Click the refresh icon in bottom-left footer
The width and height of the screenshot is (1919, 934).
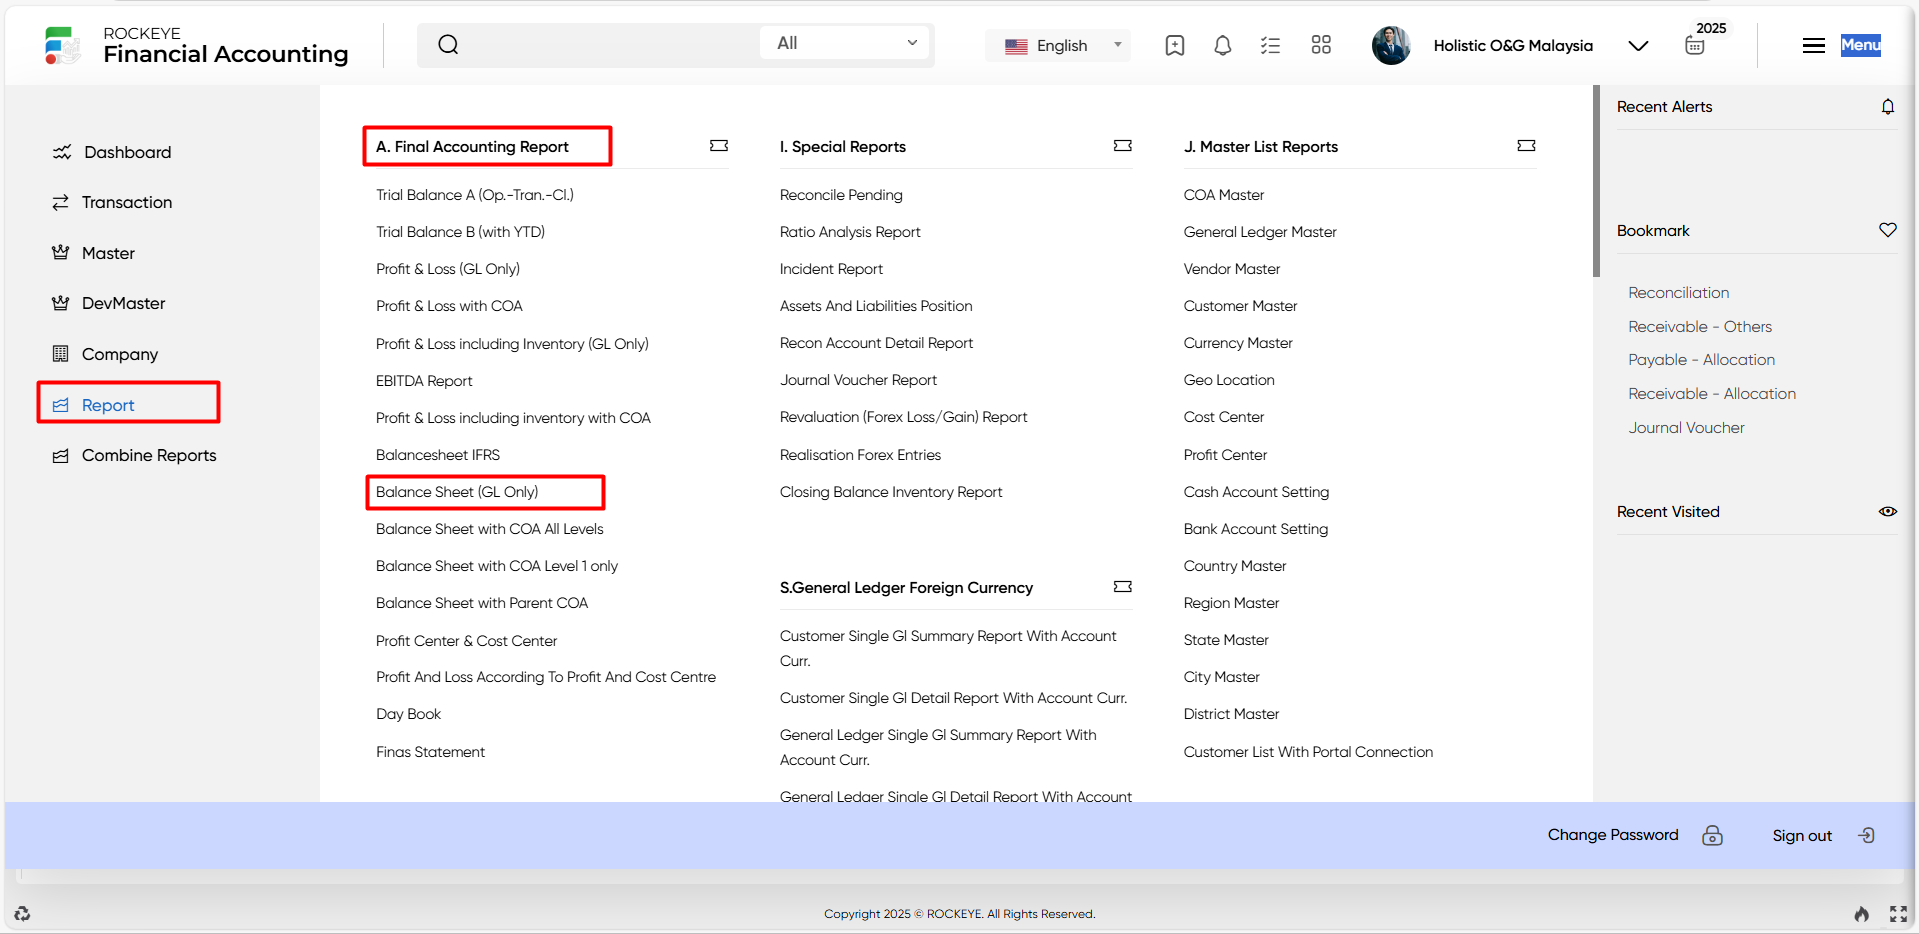pyautogui.click(x=22, y=914)
